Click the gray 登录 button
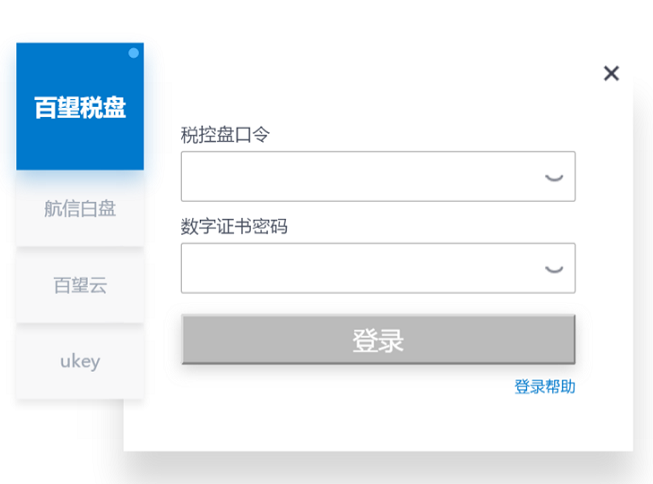This screenshot has height=484, width=653. tap(378, 339)
